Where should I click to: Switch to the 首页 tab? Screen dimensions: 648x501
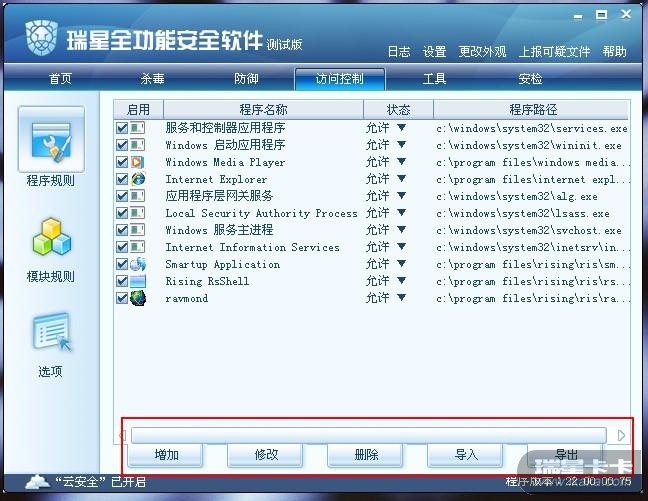(x=60, y=79)
